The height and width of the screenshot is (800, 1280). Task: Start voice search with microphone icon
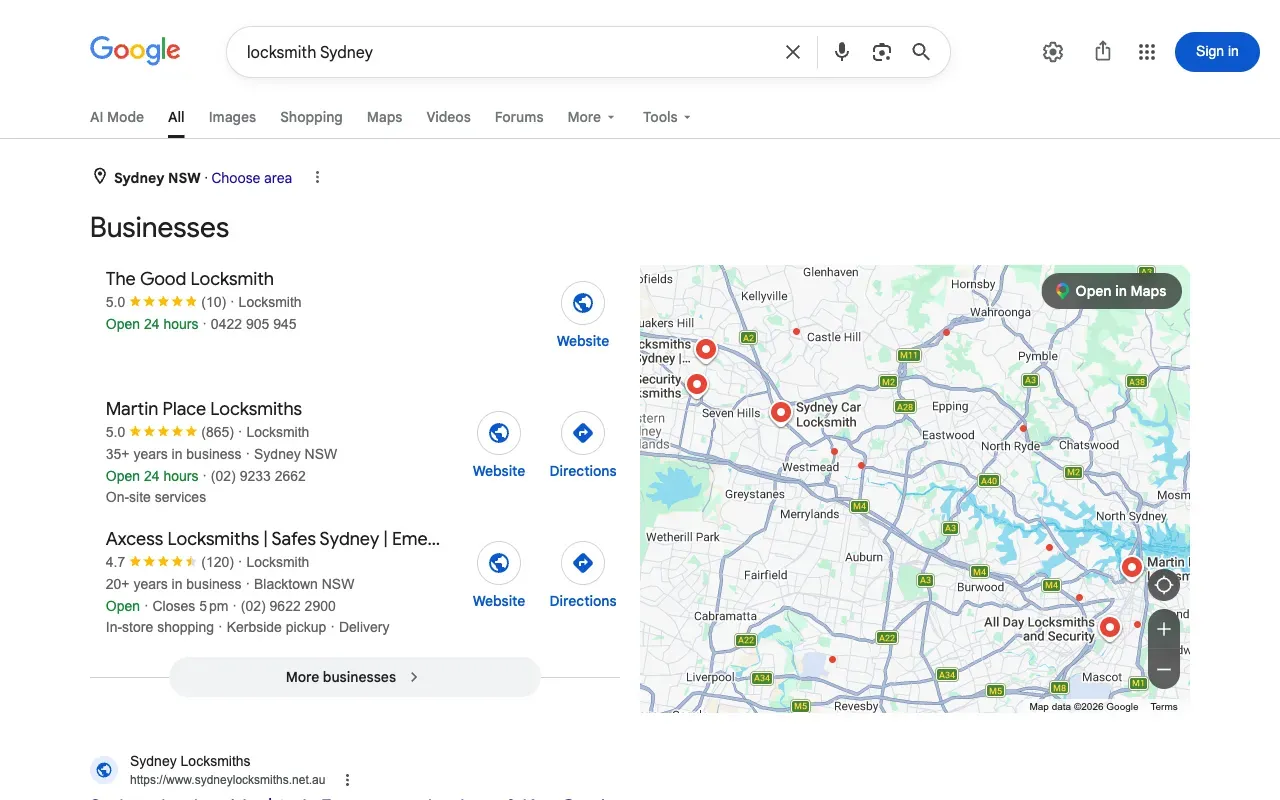click(x=842, y=52)
